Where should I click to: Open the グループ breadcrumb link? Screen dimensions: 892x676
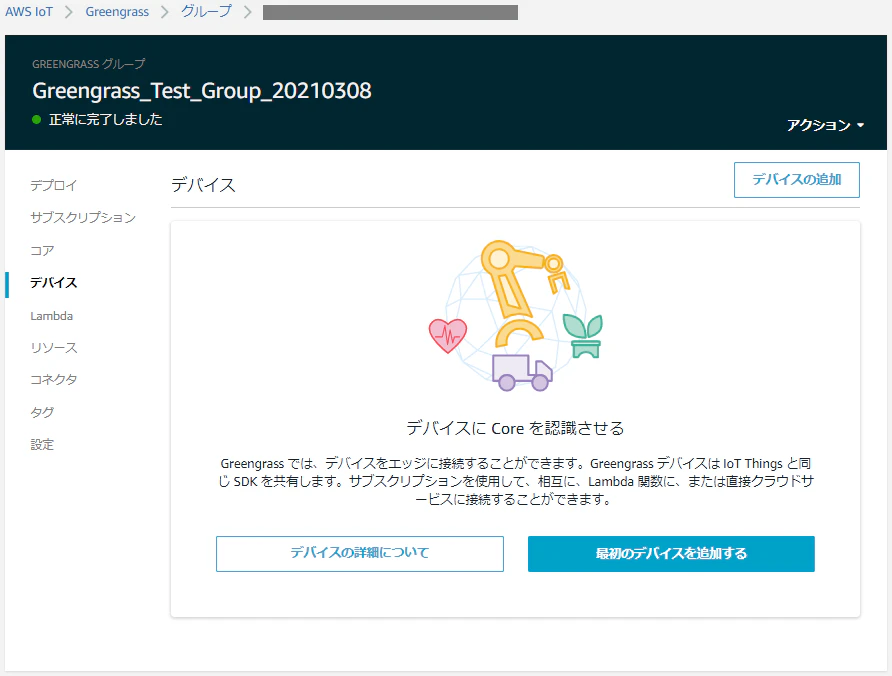point(207,11)
